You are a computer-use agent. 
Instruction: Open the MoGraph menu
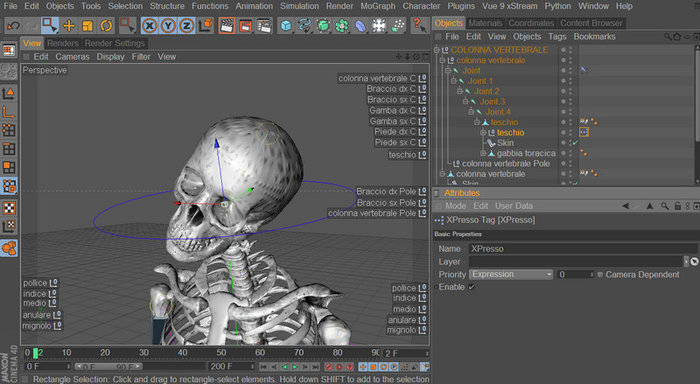(x=378, y=6)
